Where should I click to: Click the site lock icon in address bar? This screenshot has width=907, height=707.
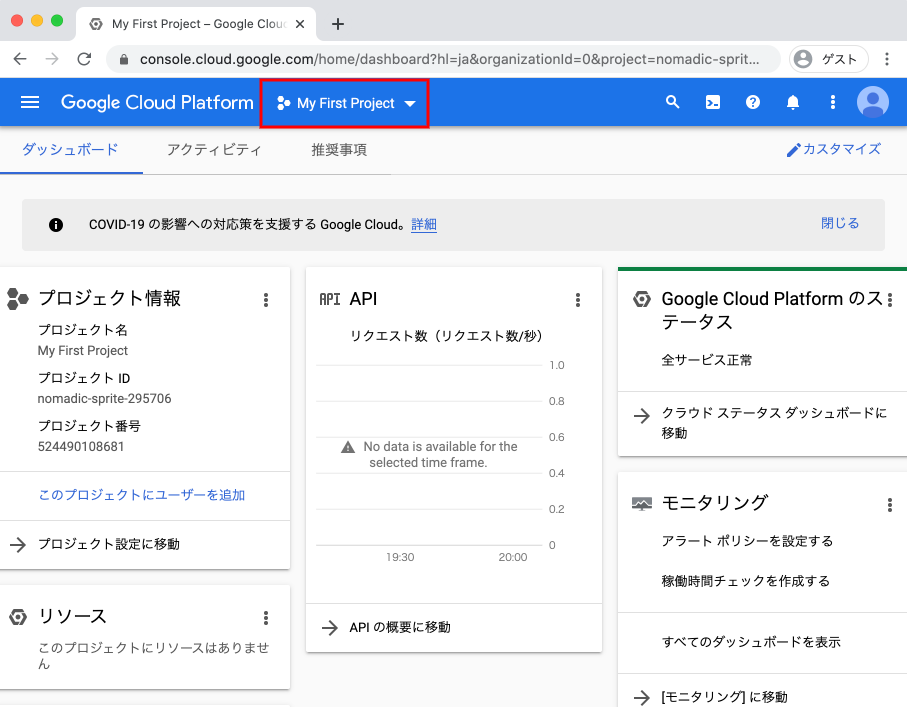123,60
